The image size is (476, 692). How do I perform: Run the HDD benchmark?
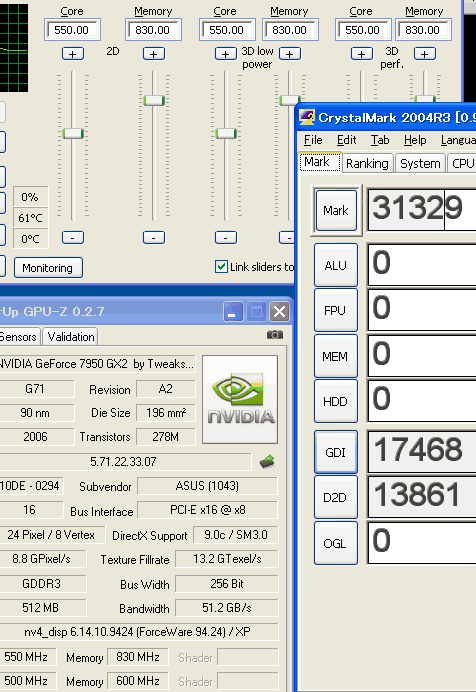click(x=336, y=401)
